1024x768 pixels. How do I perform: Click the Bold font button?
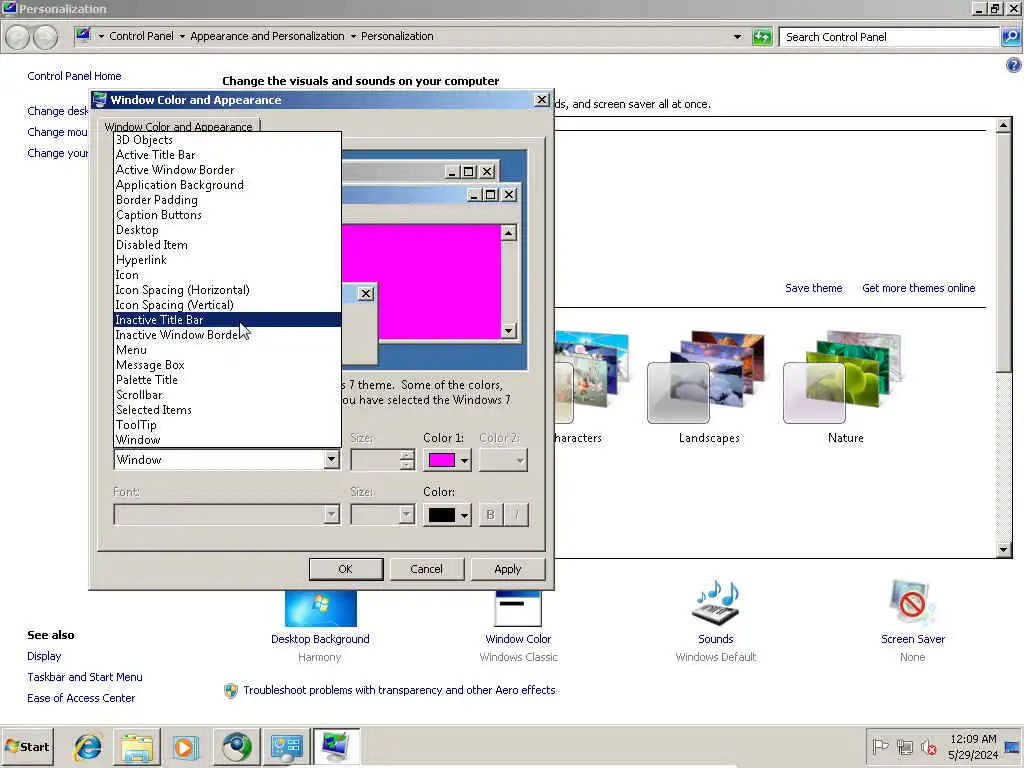point(490,515)
